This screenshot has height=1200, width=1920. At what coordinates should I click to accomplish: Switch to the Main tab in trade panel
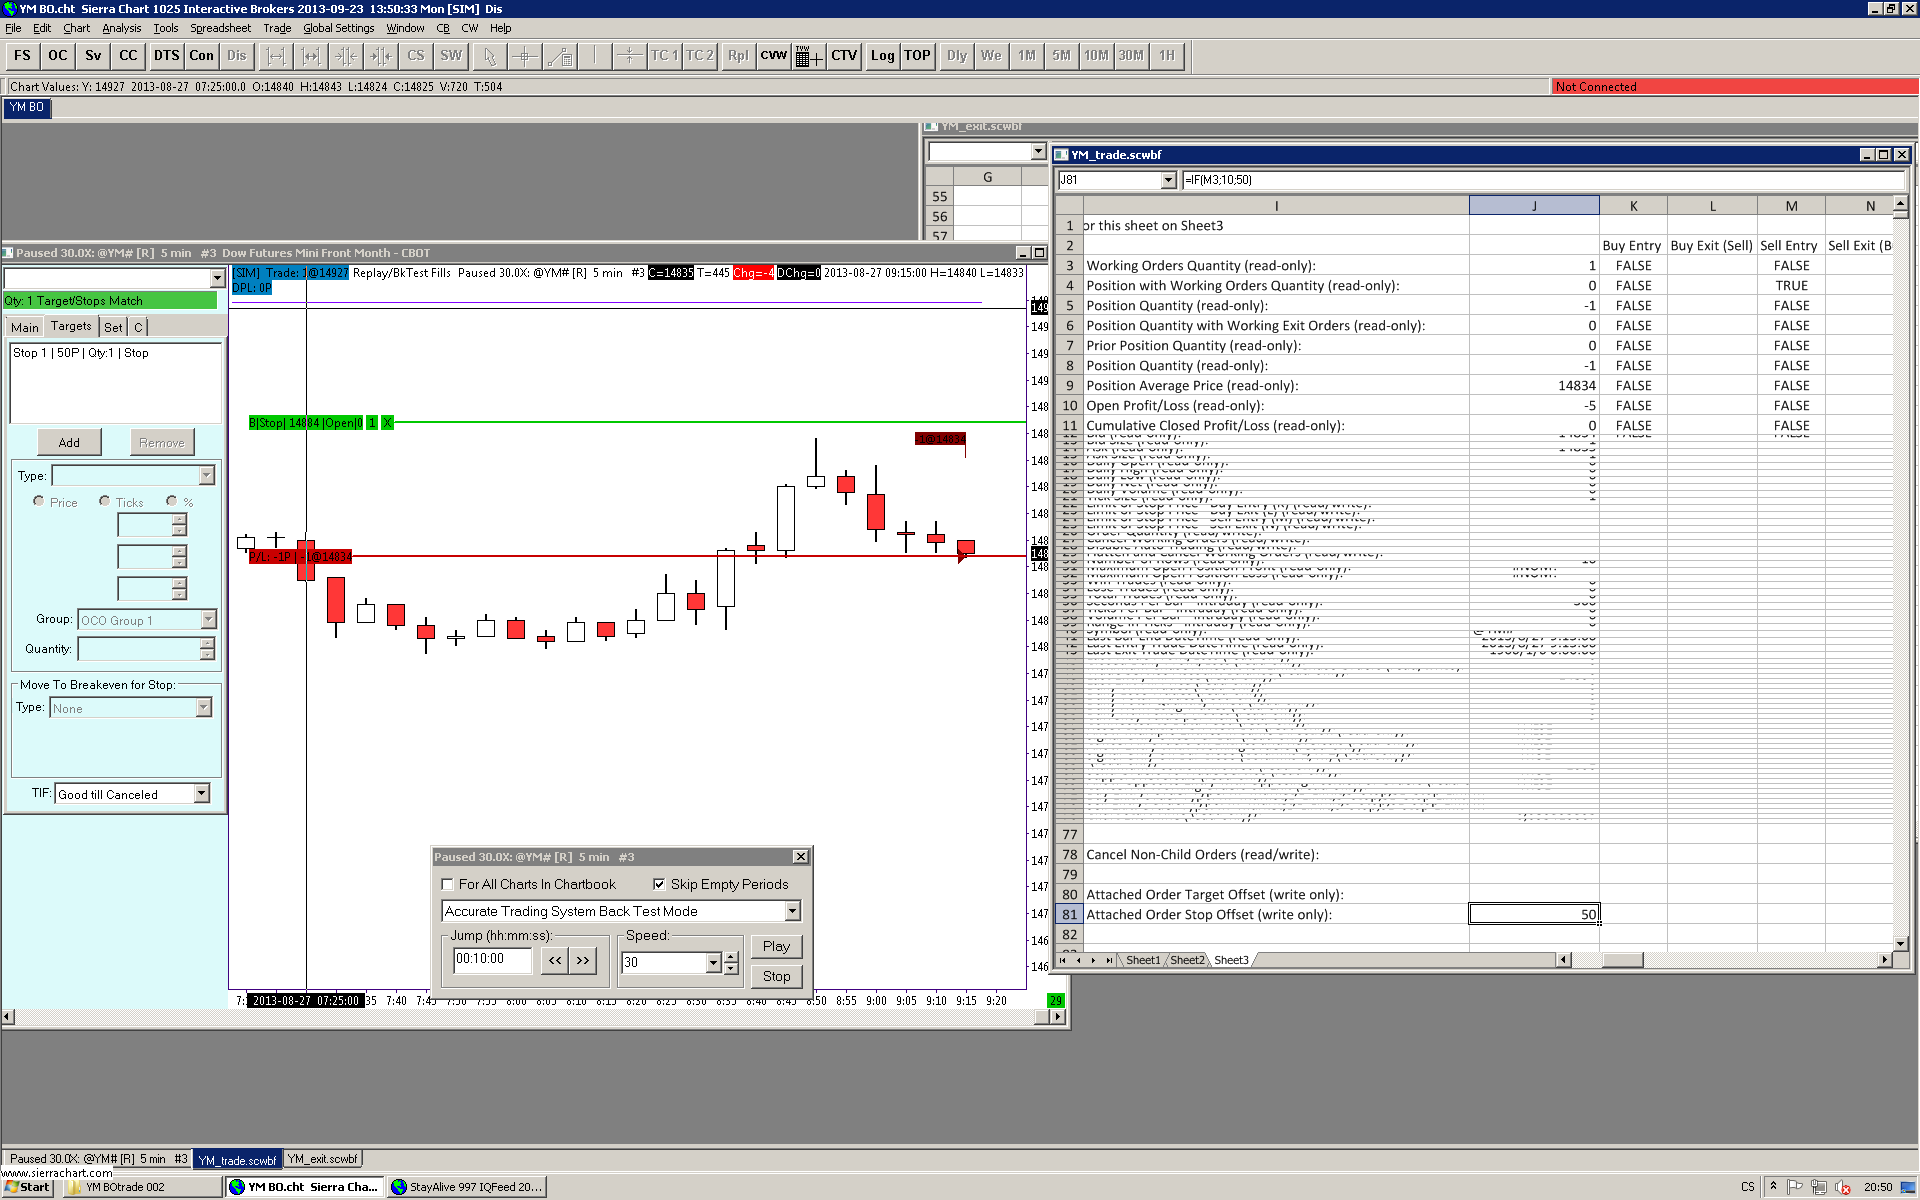tap(25, 327)
